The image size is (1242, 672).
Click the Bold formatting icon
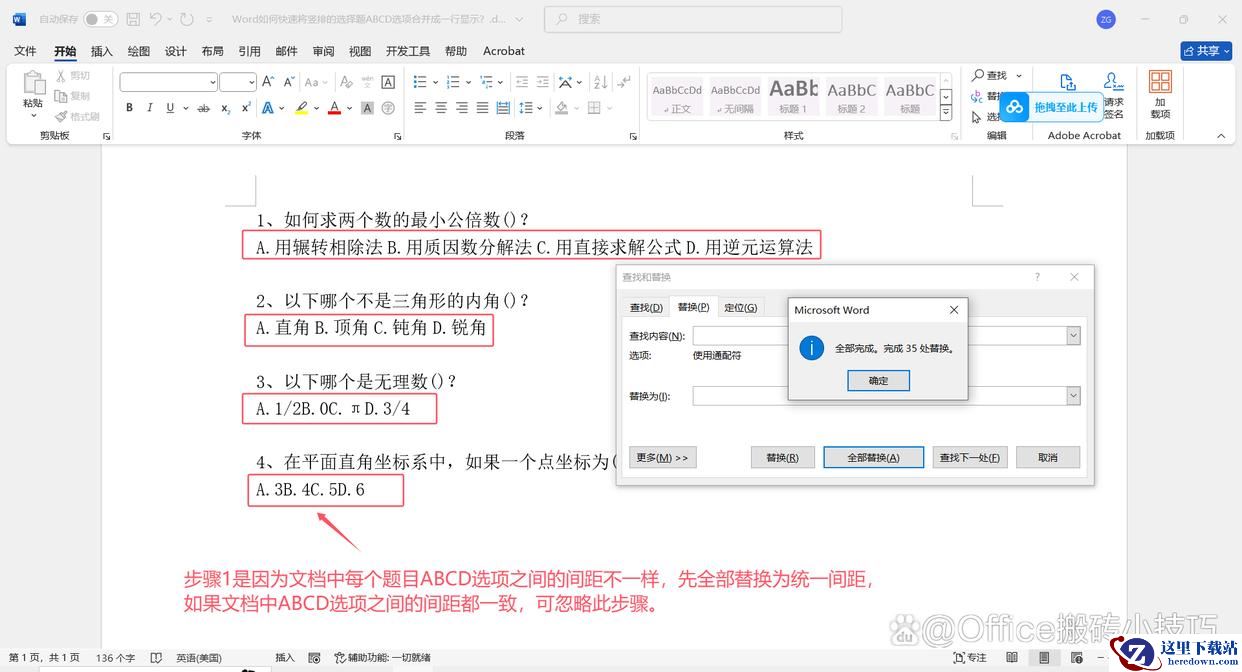tap(129, 108)
